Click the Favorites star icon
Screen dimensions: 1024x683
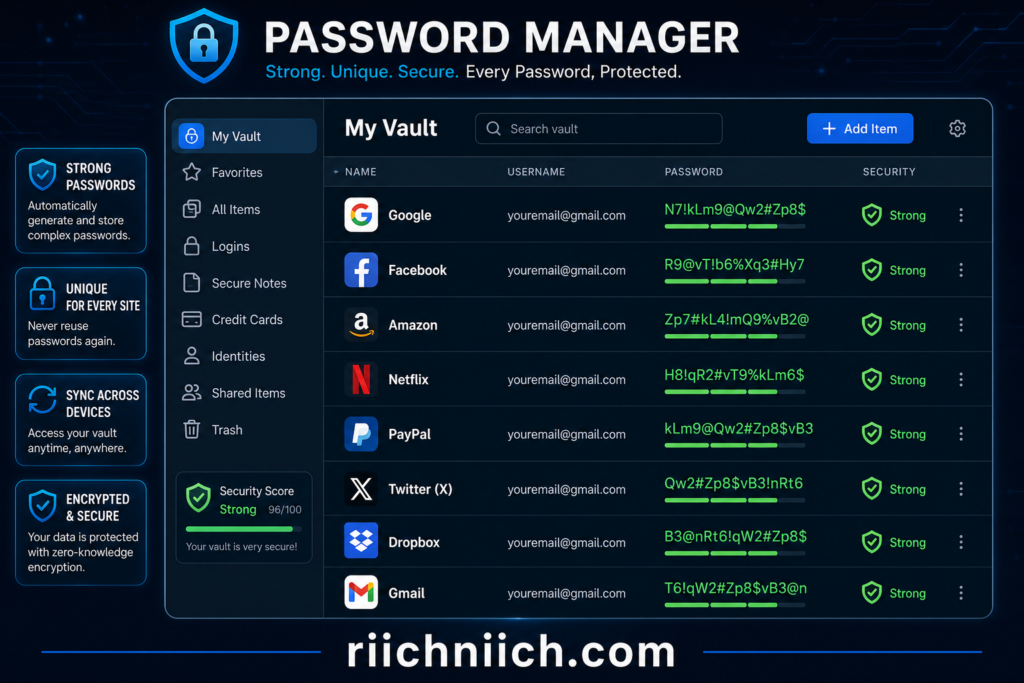[x=191, y=172]
